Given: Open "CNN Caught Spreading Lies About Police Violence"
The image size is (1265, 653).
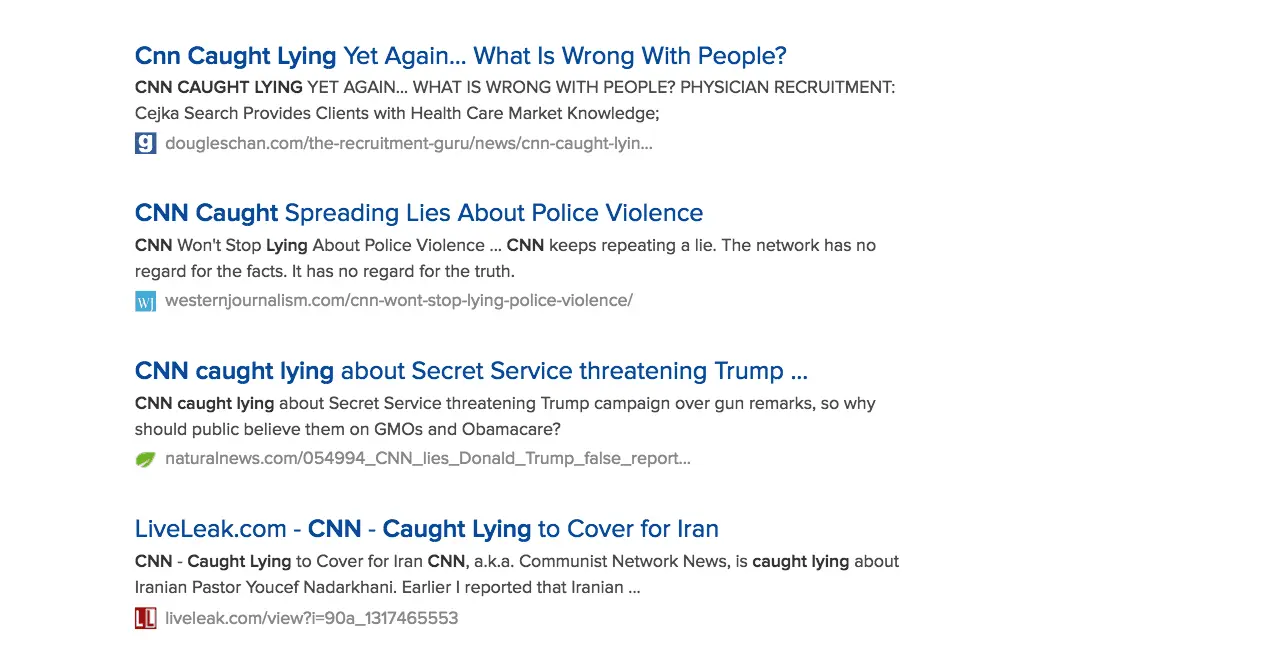Looking at the screenshot, I should (418, 213).
